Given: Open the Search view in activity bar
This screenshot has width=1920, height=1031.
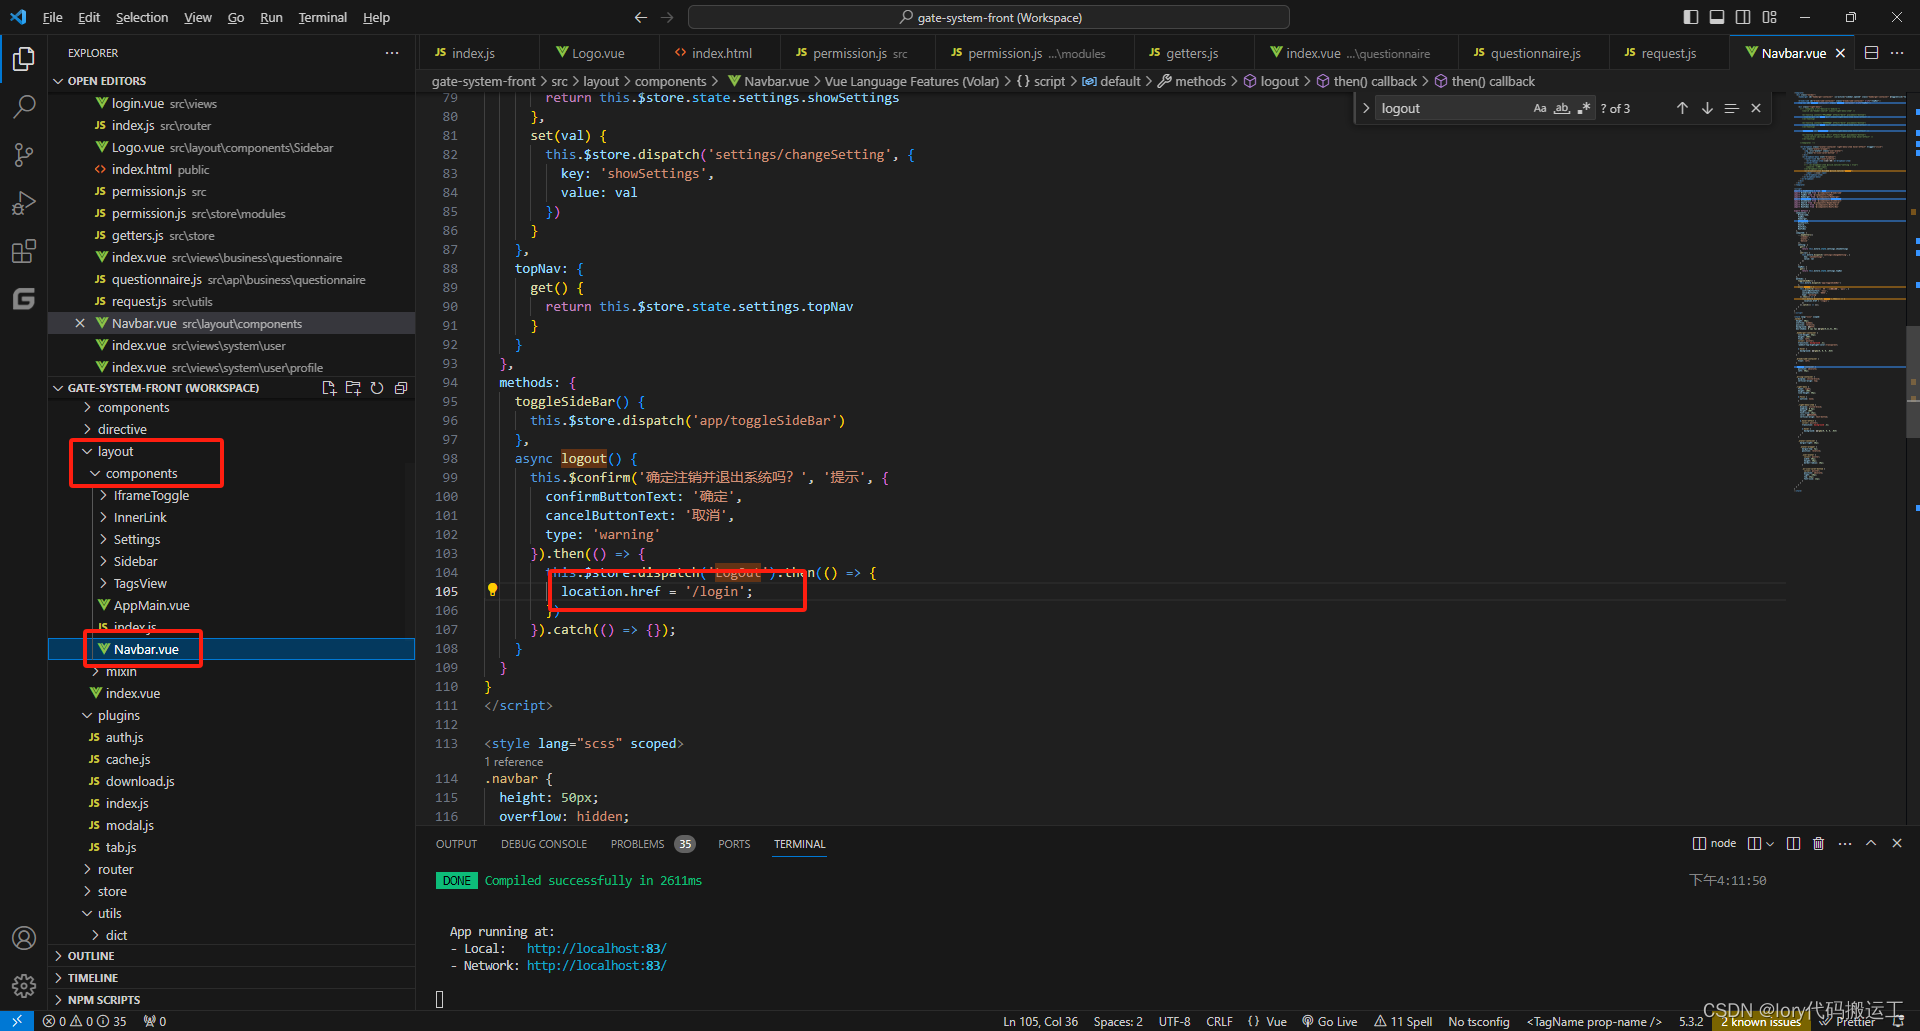Looking at the screenshot, I should pos(24,106).
